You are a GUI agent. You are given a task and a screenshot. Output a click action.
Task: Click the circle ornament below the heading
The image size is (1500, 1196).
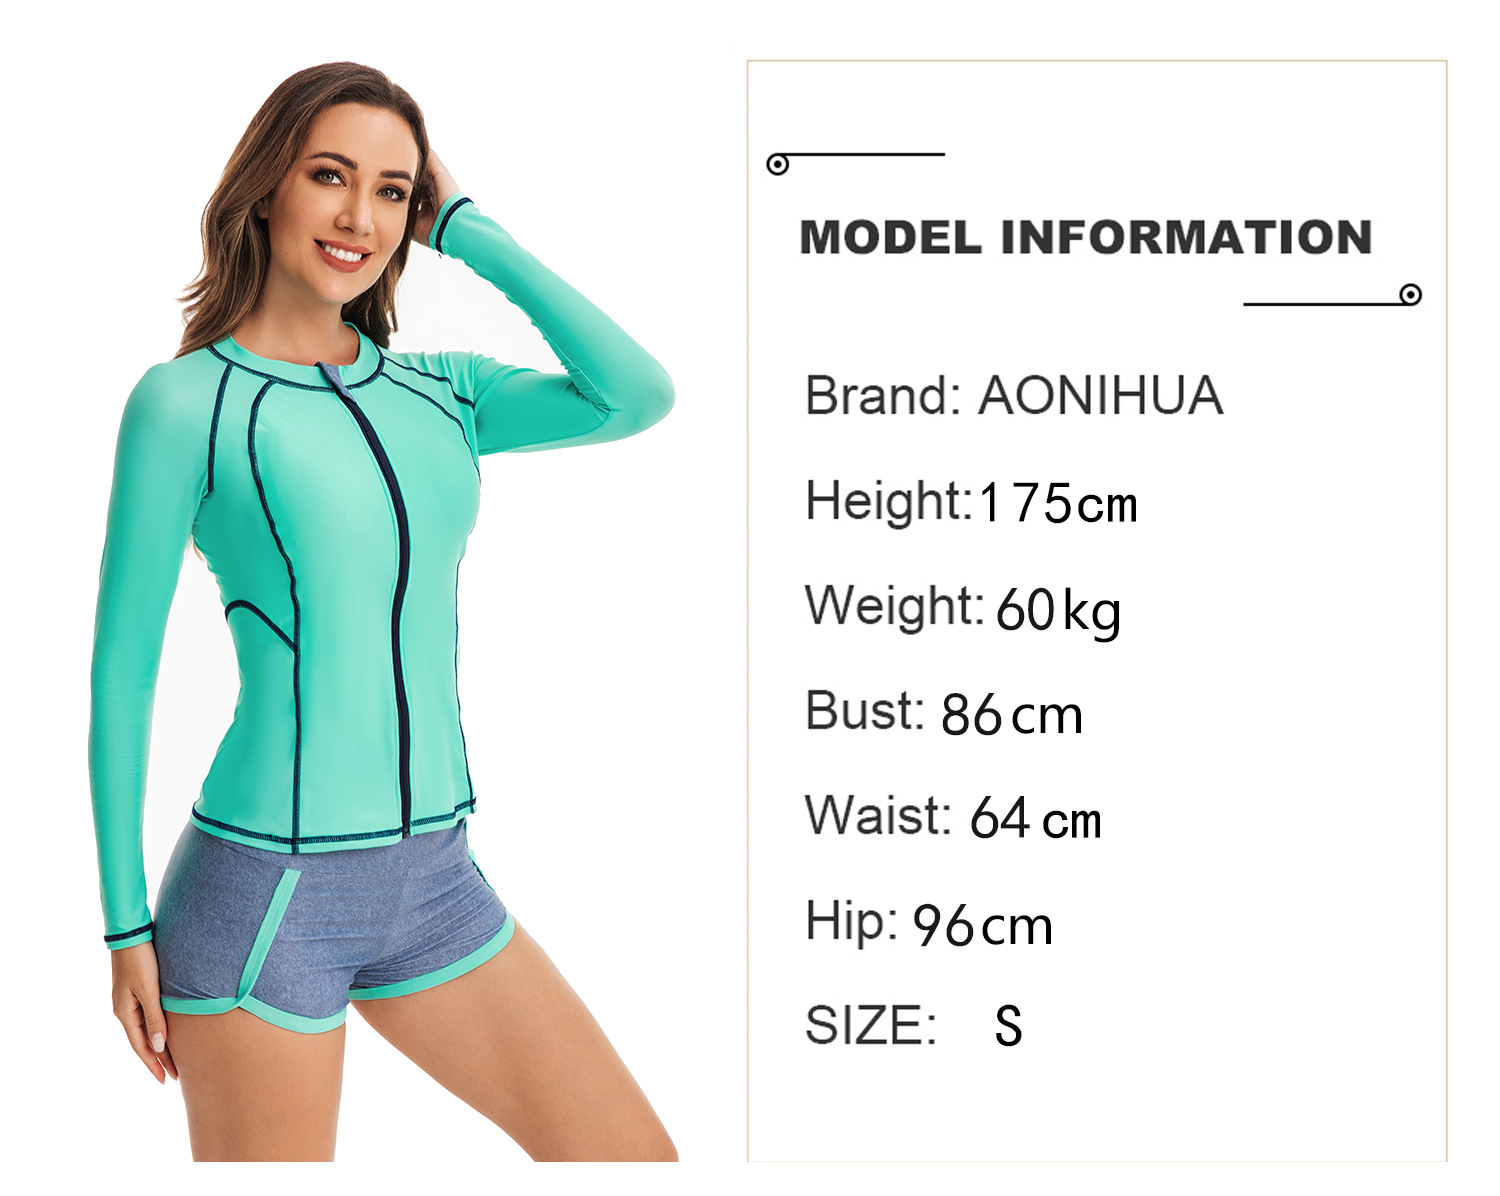point(1411,294)
